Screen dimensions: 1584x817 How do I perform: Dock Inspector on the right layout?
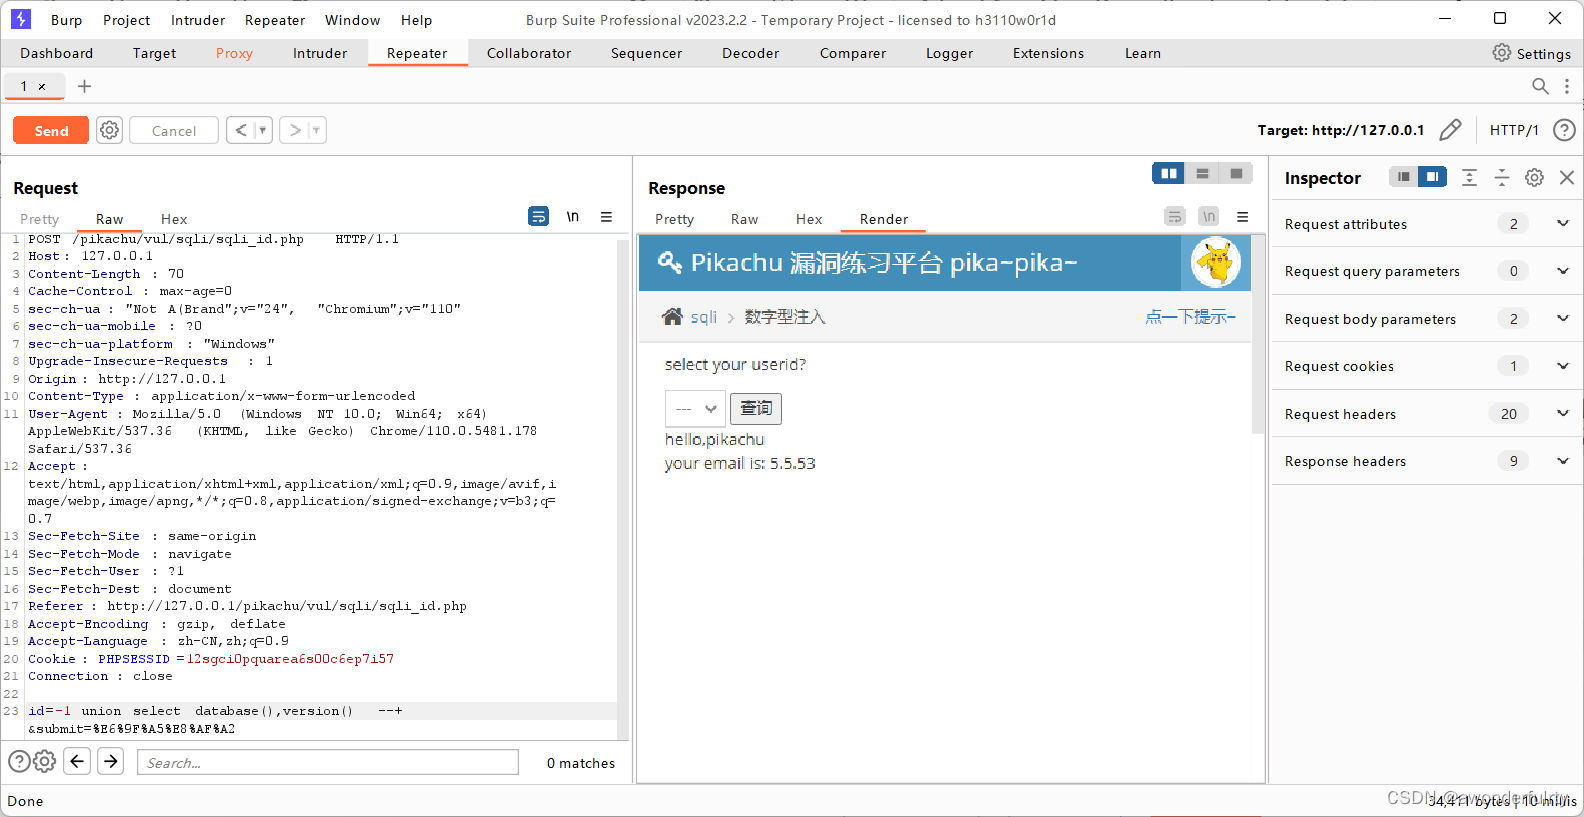click(1432, 177)
